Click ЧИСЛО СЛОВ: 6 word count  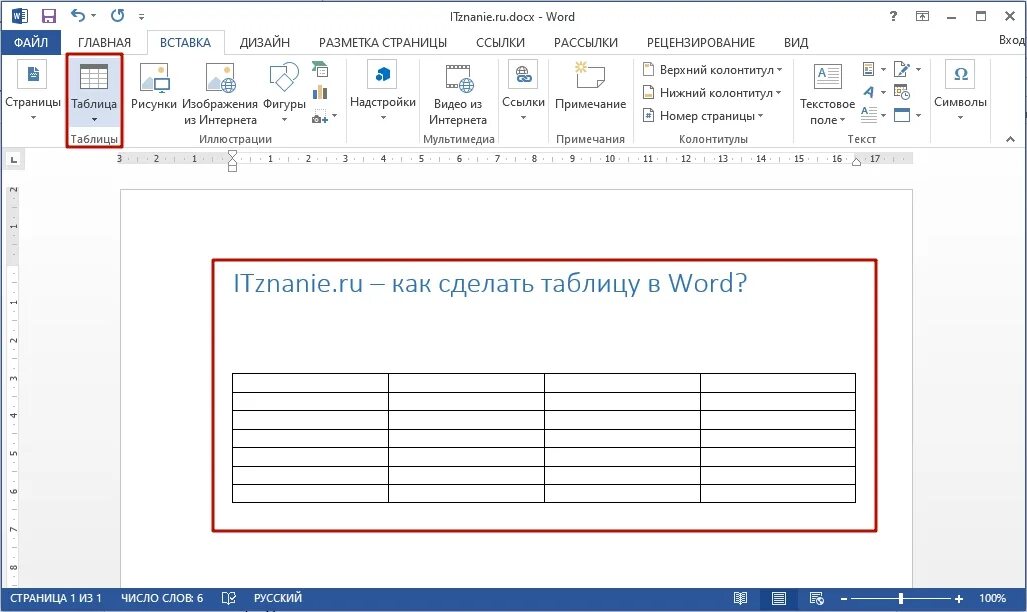[162, 598]
